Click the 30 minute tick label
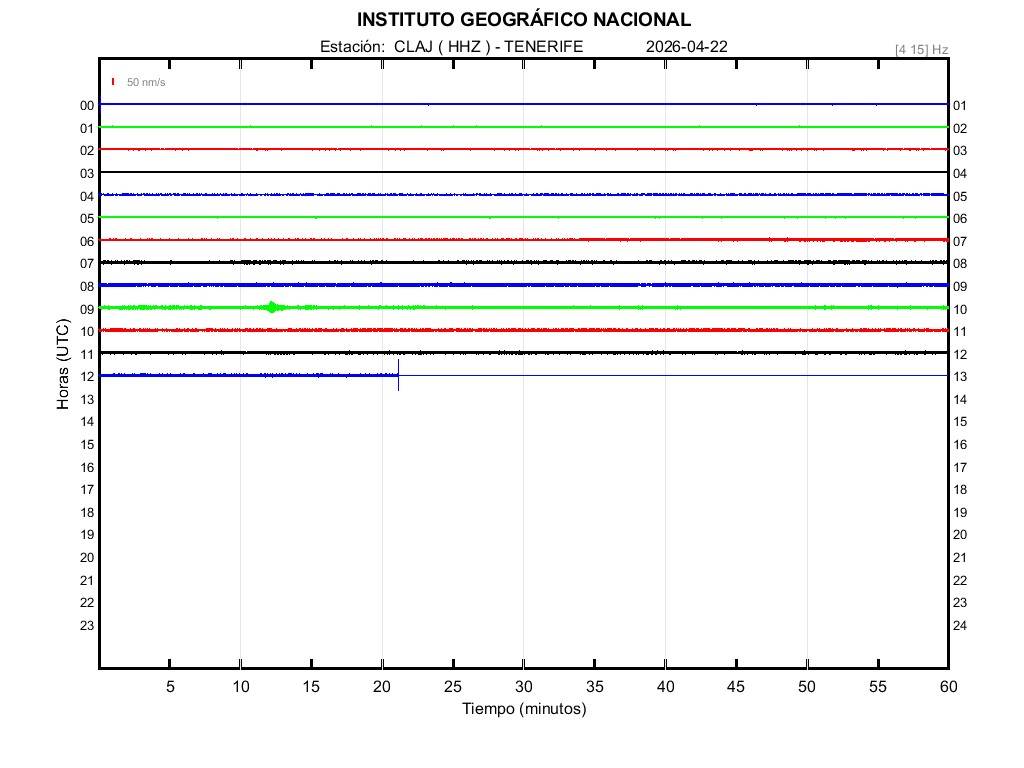 click(x=523, y=687)
